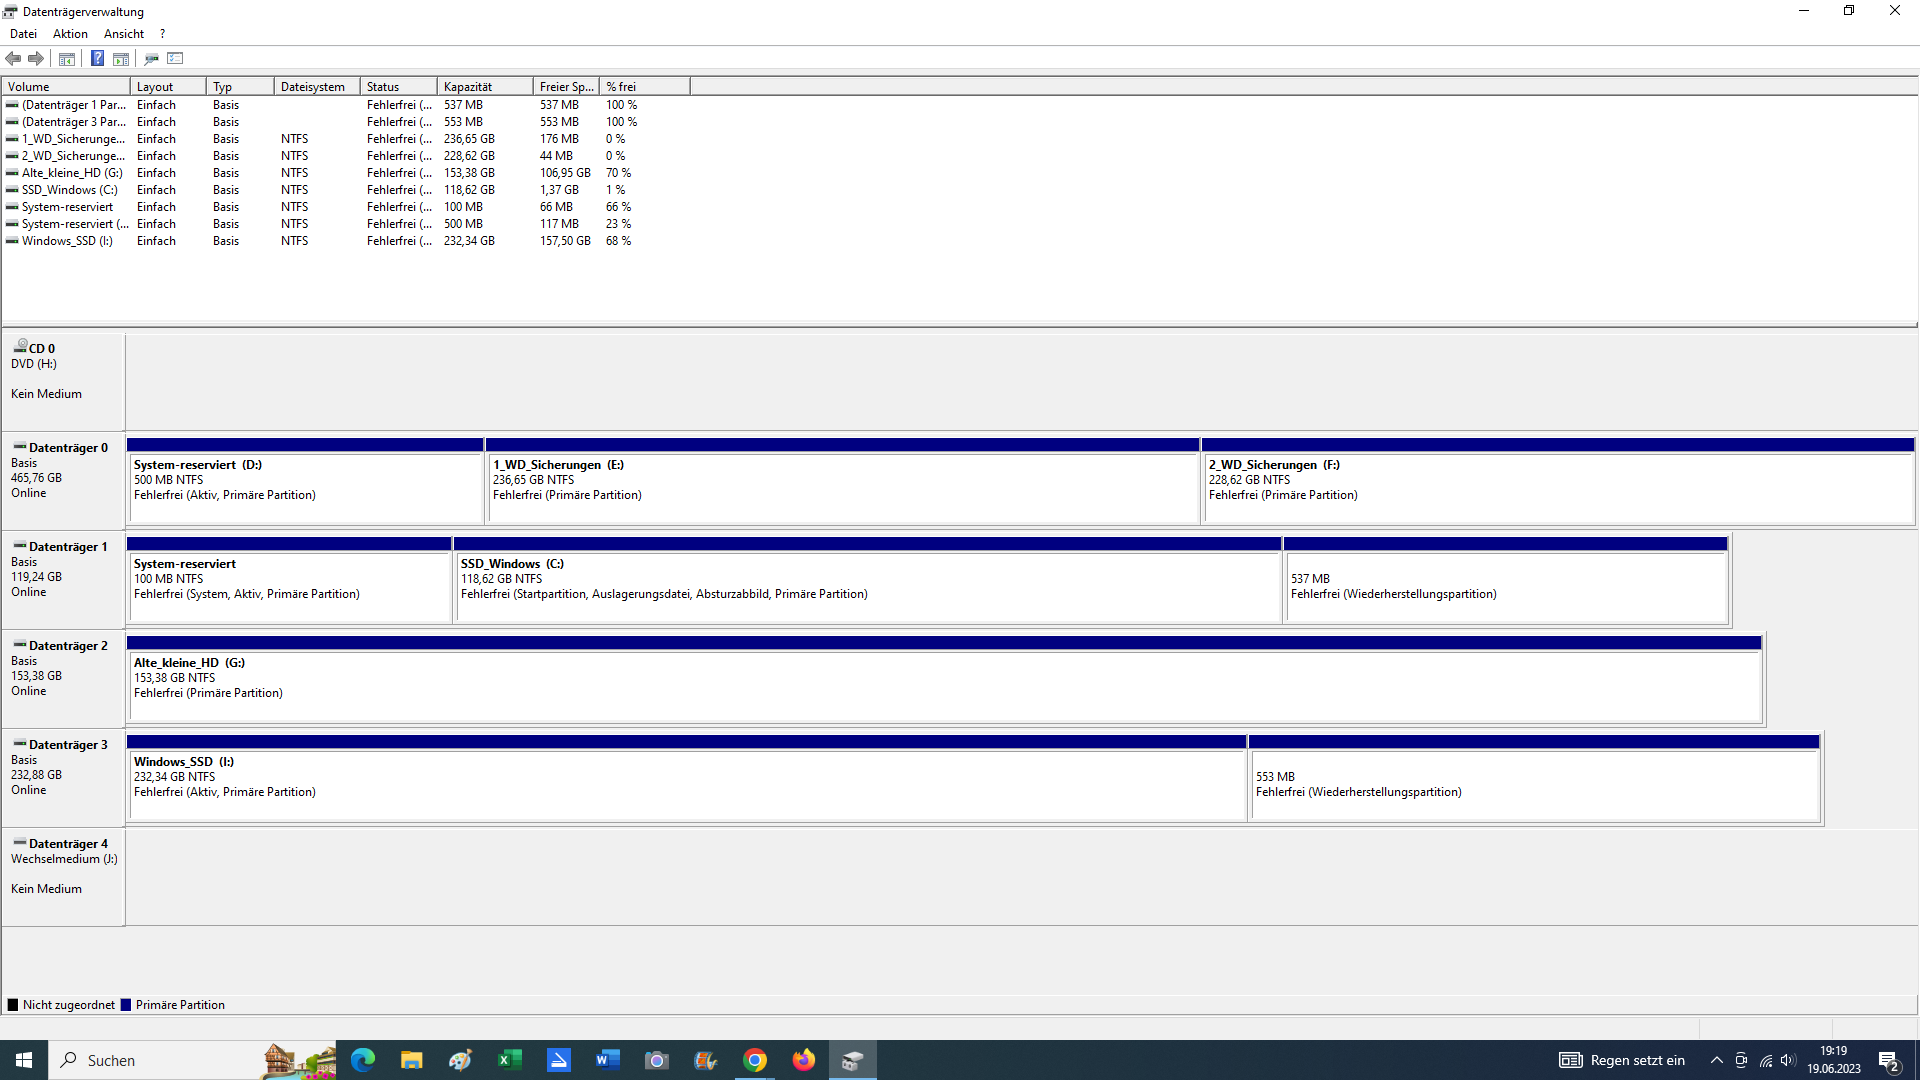Click the Forward arrow toolbar icon
The height and width of the screenshot is (1080, 1920).
pos(36,59)
